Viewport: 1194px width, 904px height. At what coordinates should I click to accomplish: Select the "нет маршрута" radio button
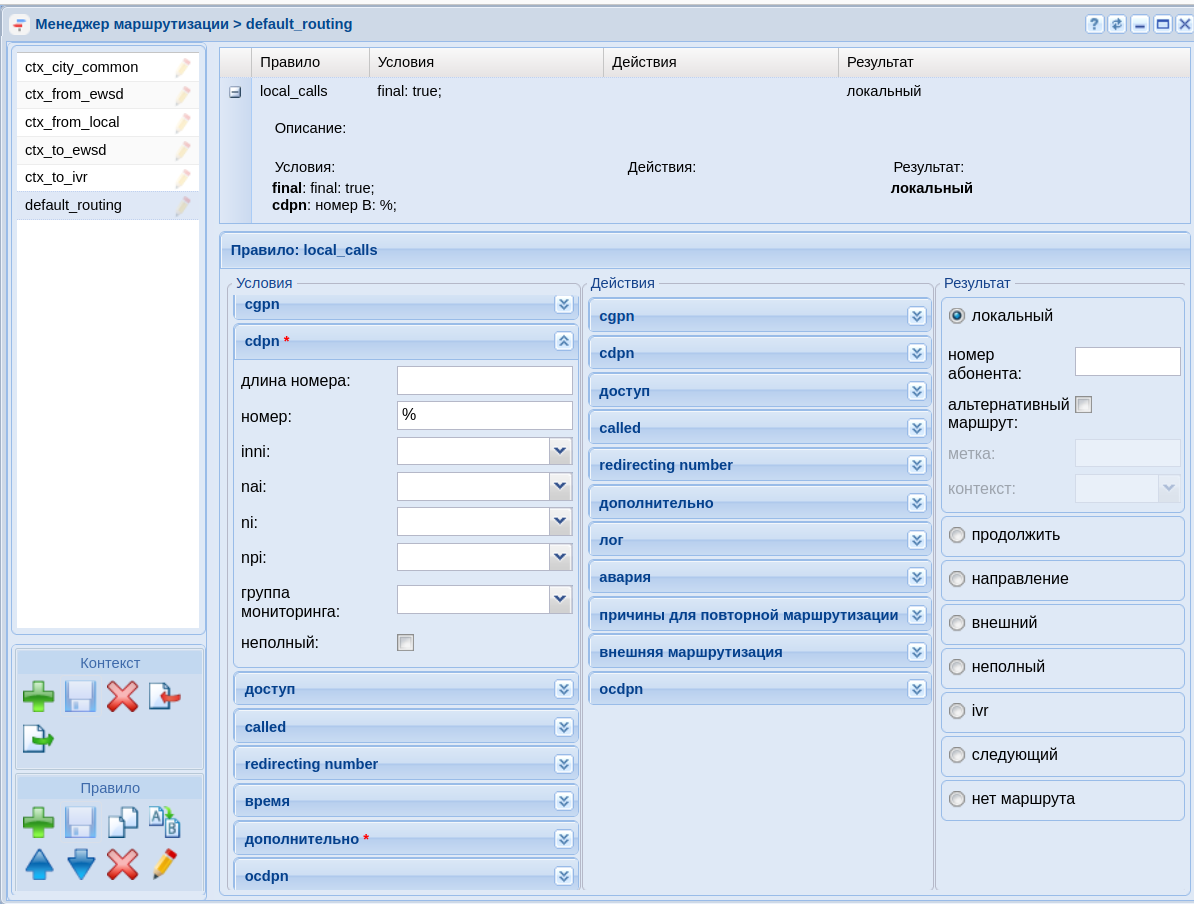(x=957, y=799)
